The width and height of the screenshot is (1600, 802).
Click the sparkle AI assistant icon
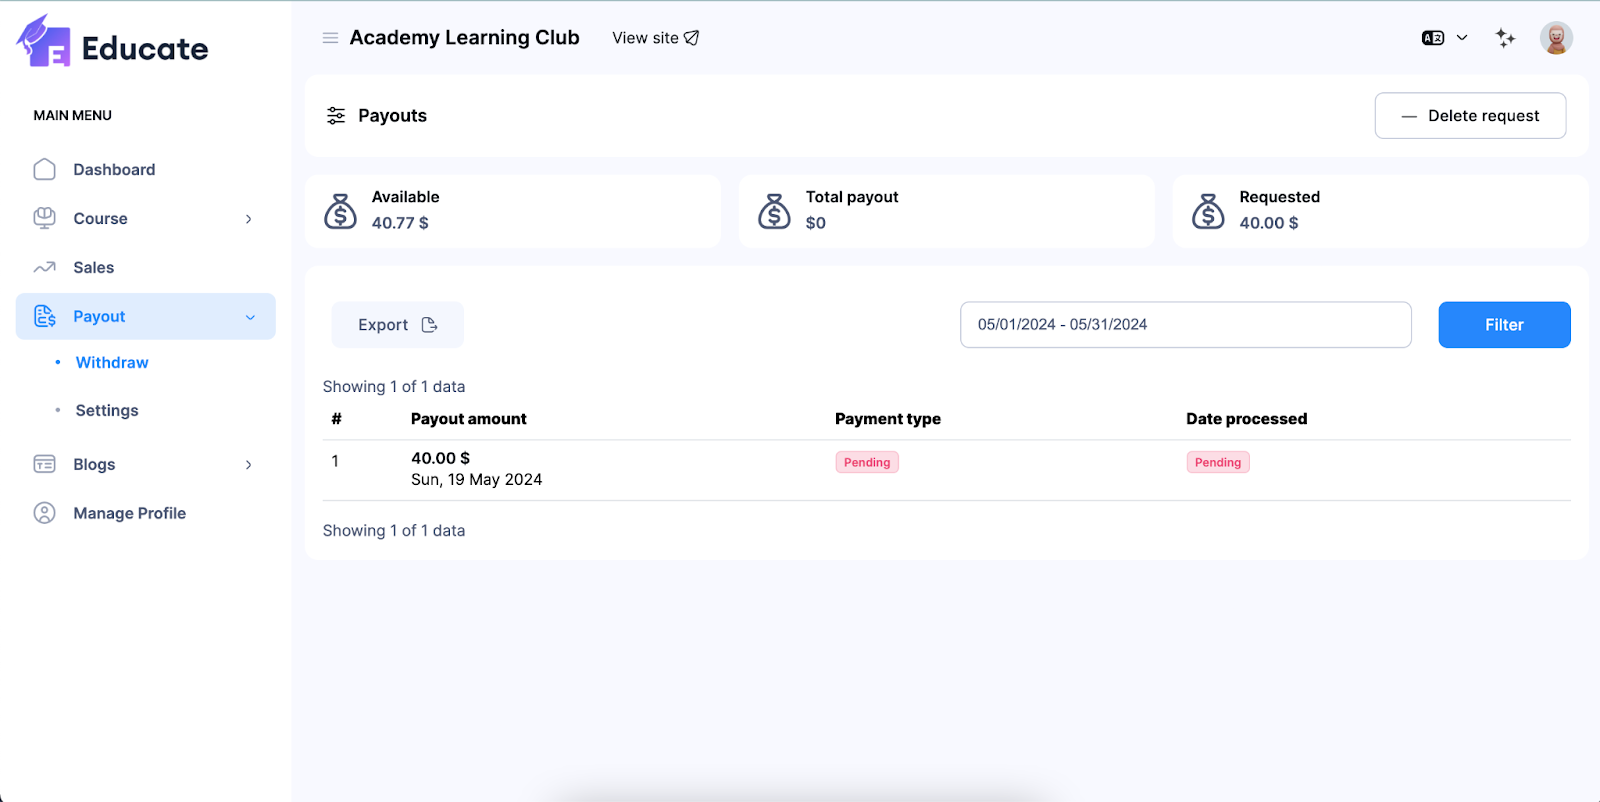pos(1505,38)
